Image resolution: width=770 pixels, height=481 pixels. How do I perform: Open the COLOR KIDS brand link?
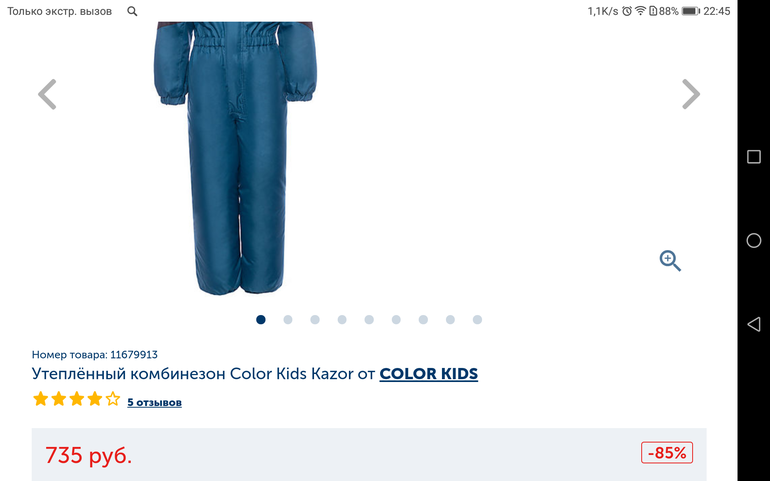[429, 374]
